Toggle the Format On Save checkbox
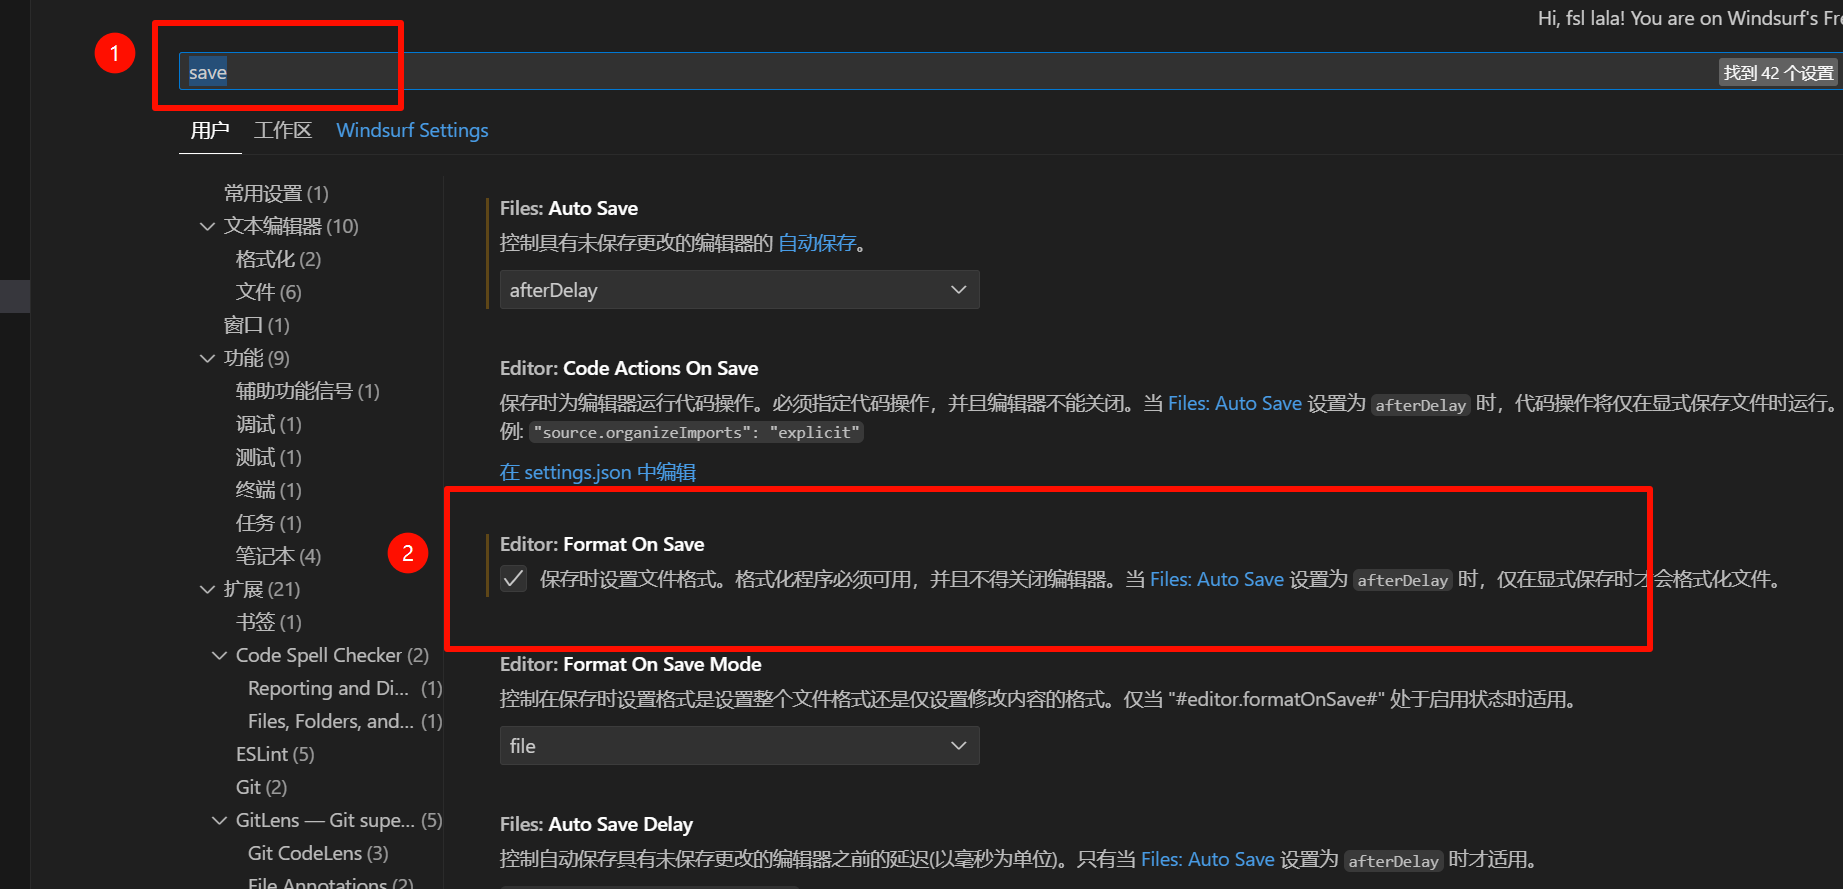This screenshot has height=889, width=1843. 513,579
